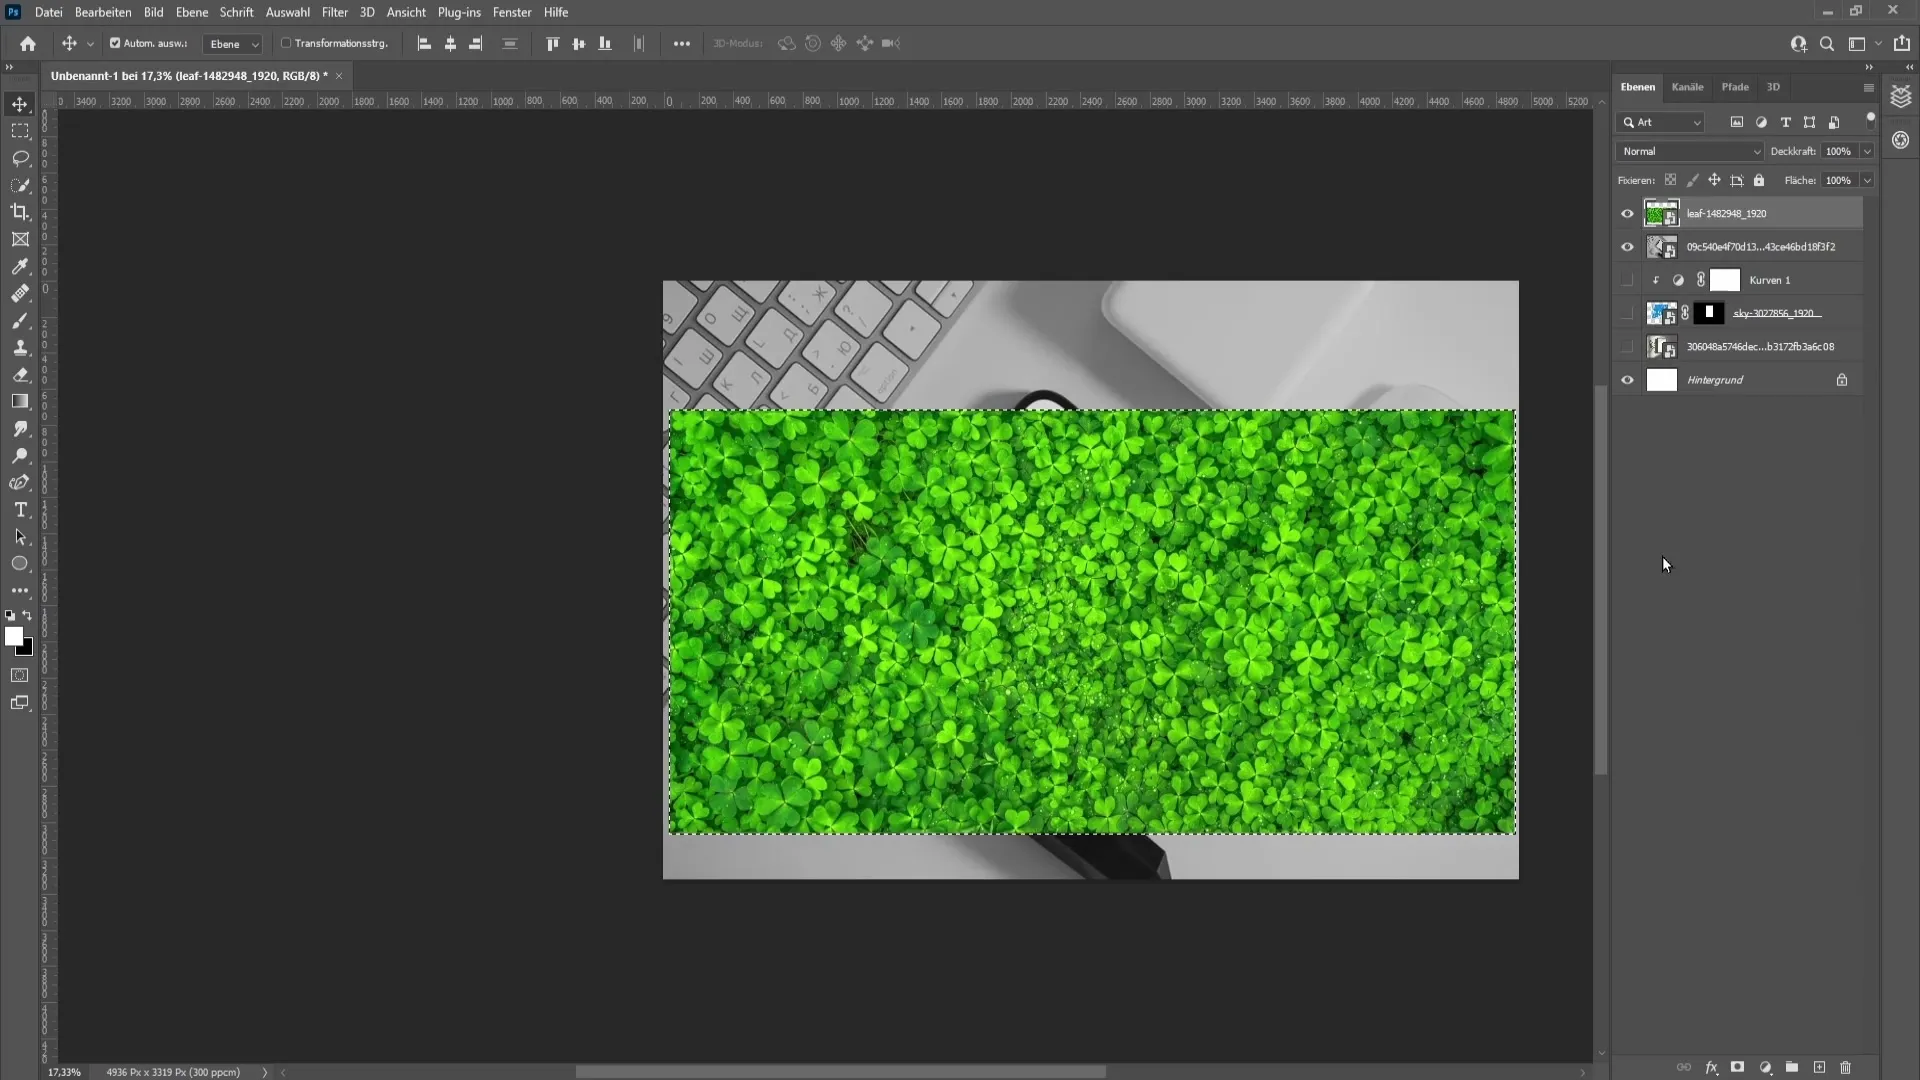Image resolution: width=1920 pixels, height=1080 pixels.
Task: Select the Gradient tool
Action: pos(20,401)
